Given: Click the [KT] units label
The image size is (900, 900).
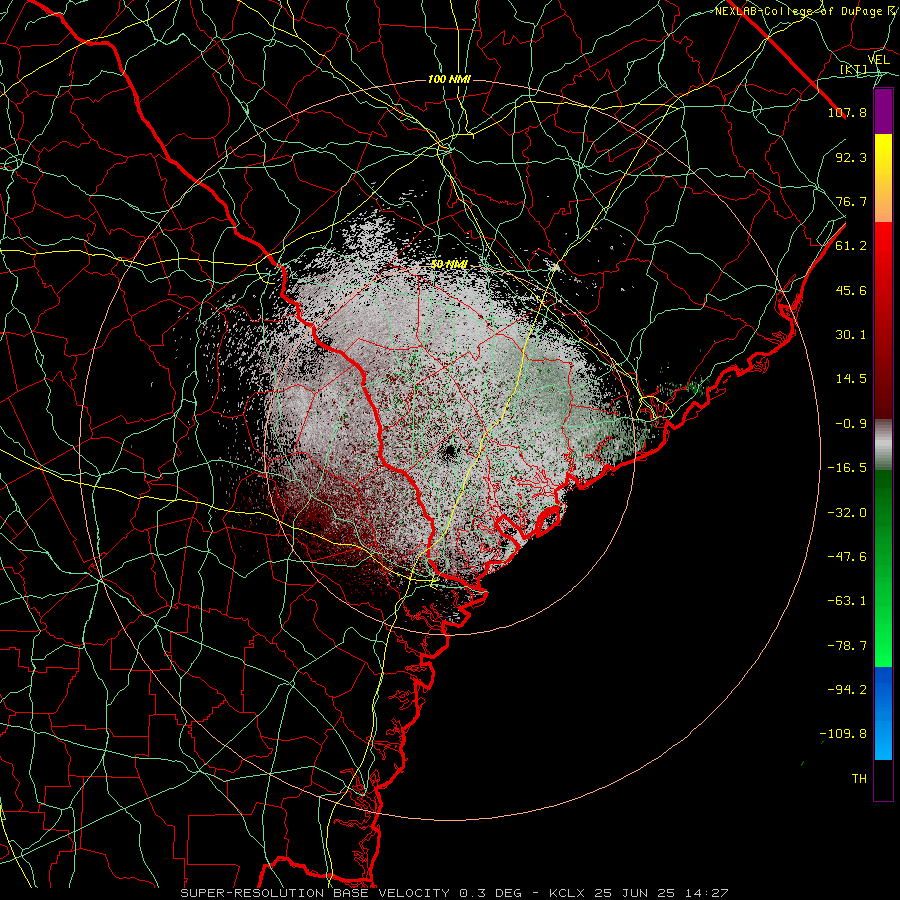Looking at the screenshot, I should [x=854, y=69].
